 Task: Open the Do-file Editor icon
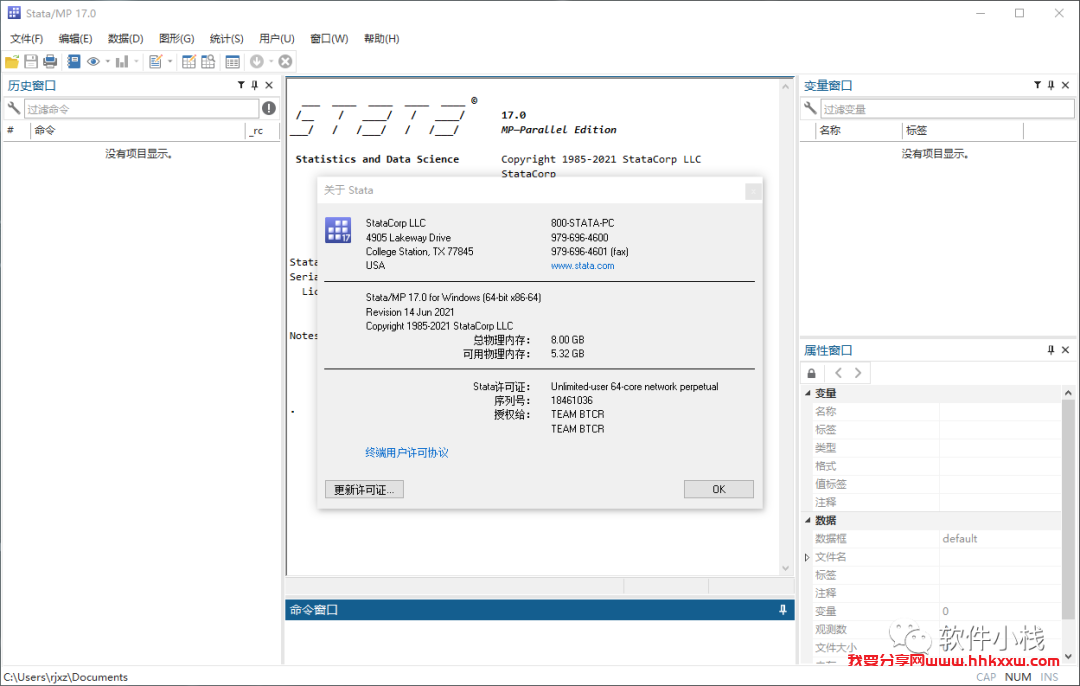click(156, 61)
